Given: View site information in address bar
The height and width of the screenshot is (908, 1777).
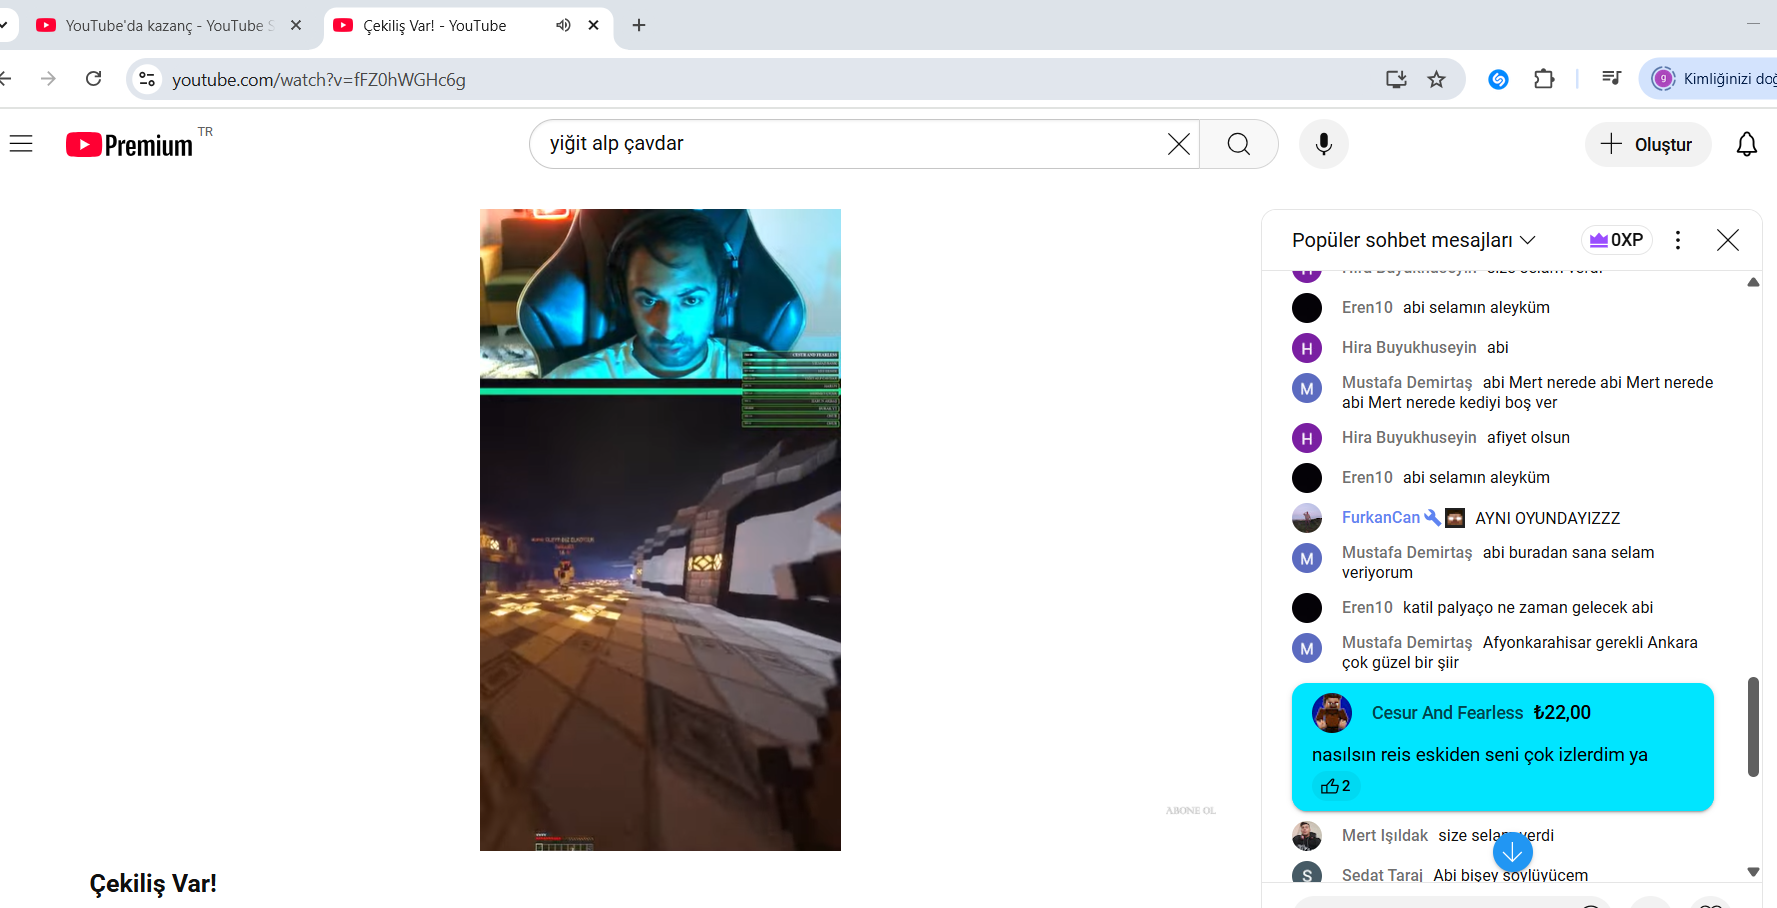Looking at the screenshot, I should point(147,79).
